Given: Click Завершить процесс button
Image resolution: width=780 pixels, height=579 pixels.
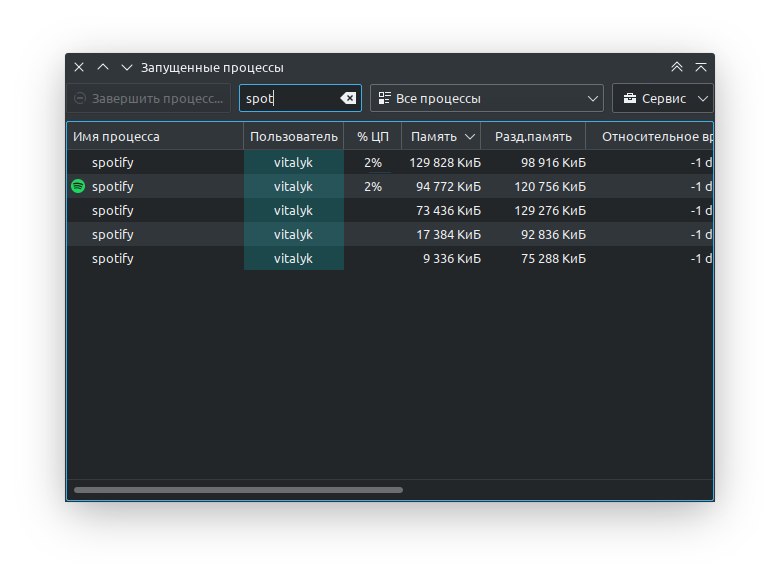Looking at the screenshot, I should 149,98.
